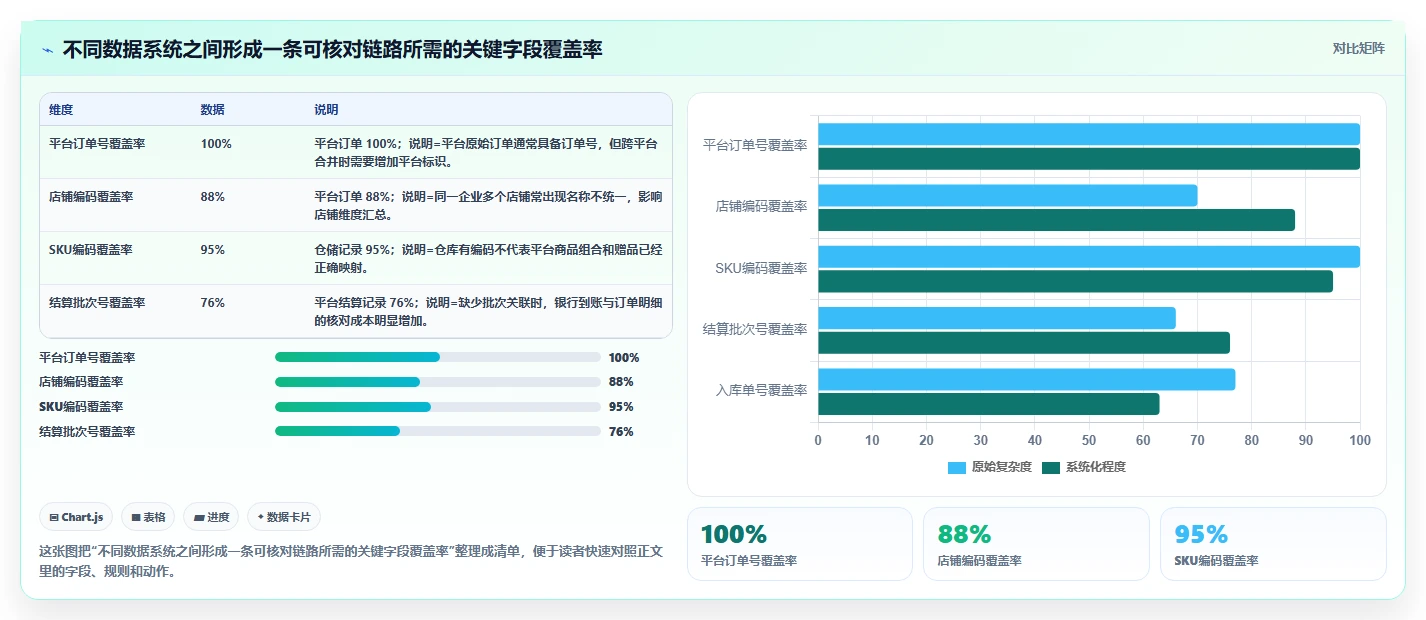1426x620 pixels.
Task: Click light blue bar for 结算批次号覆盖率 in chart
Action: pos(997,318)
